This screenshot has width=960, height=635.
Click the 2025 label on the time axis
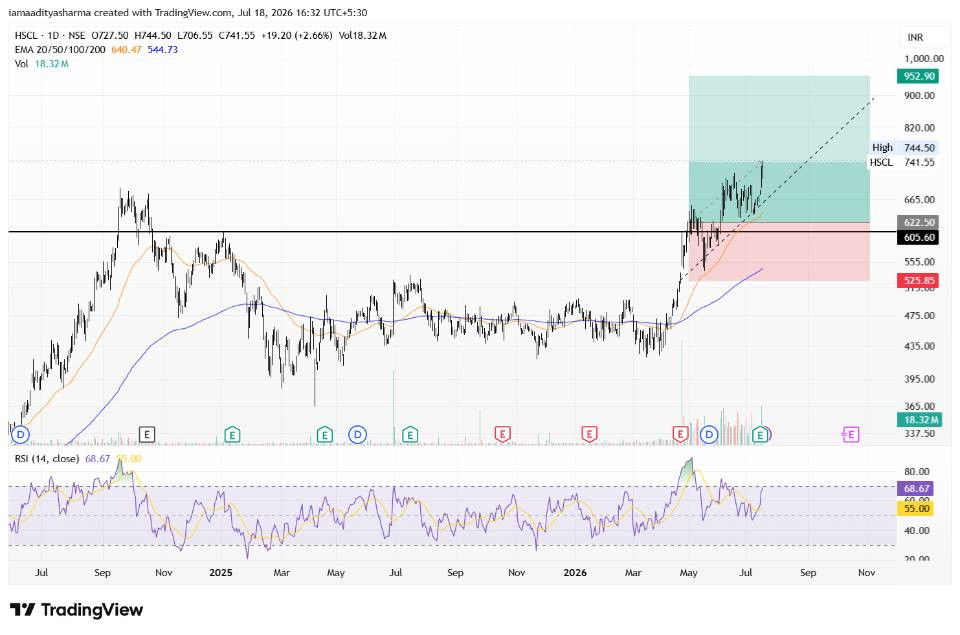point(221,573)
